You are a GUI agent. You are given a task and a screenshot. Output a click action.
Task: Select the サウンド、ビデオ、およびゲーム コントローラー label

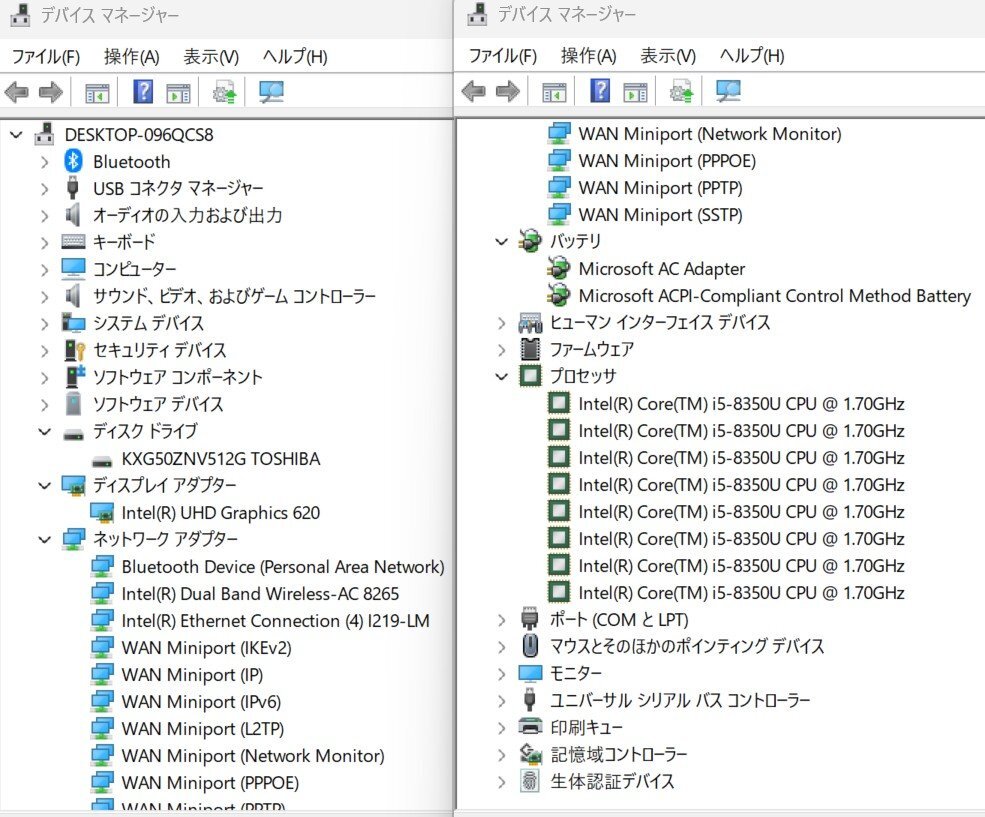pyautogui.click(x=234, y=296)
